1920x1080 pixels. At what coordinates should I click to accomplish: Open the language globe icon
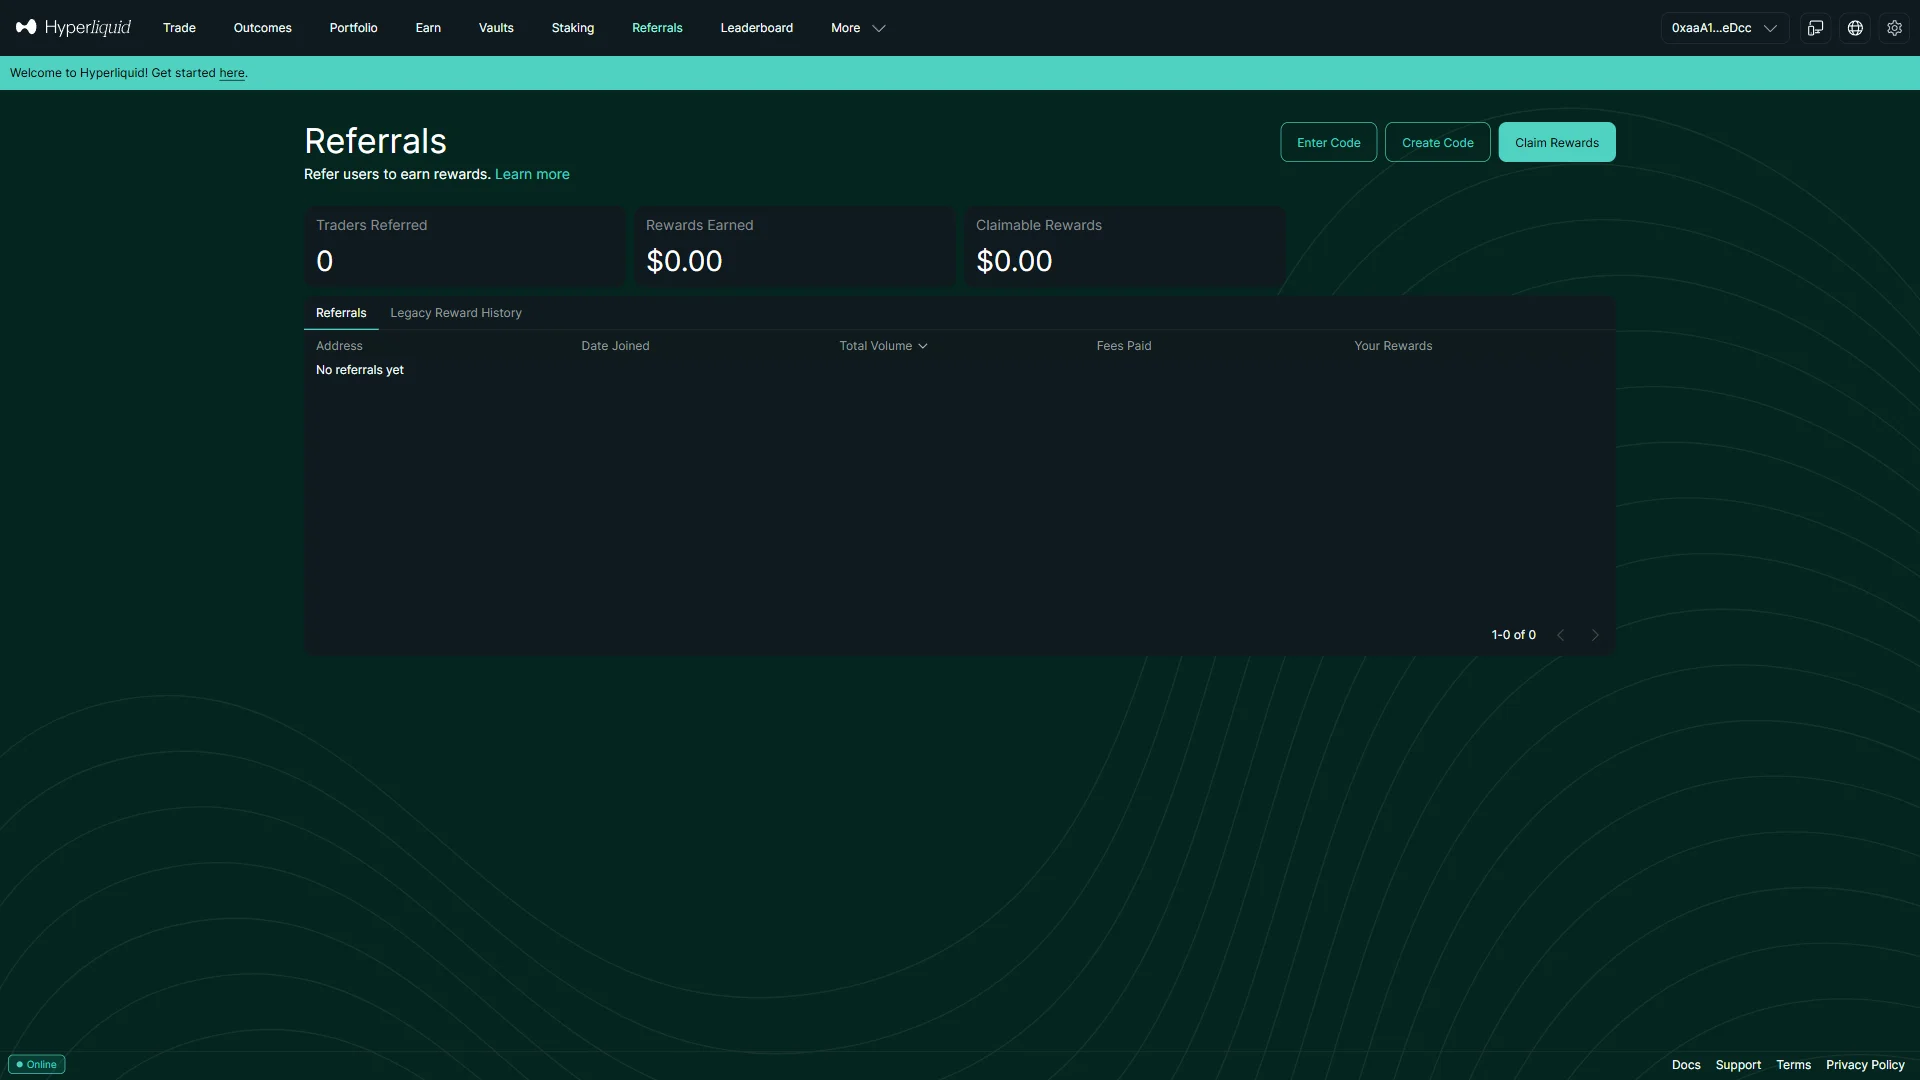point(1855,28)
